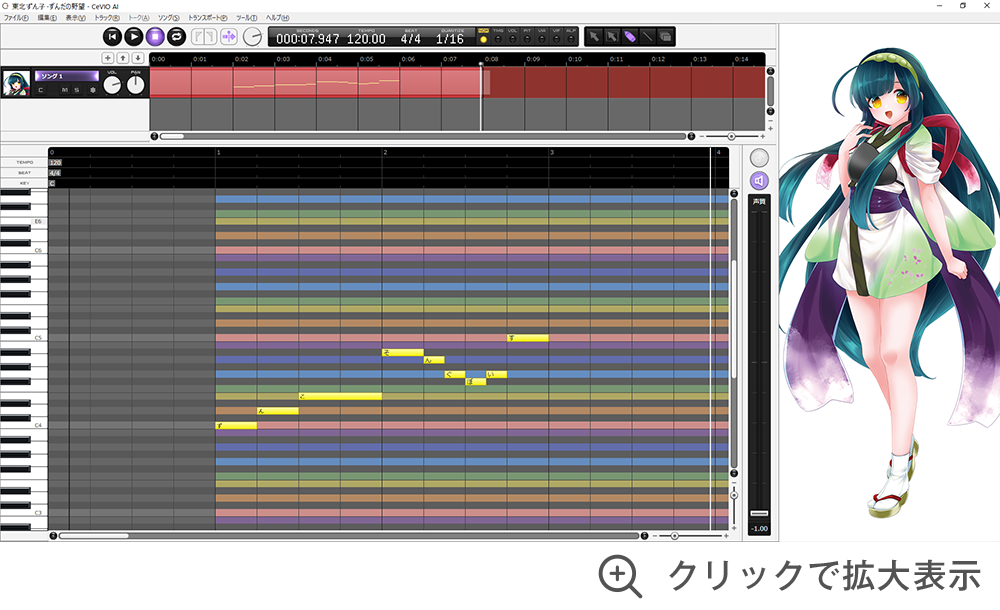This screenshot has height=610, width=1000.
Task: Click the timeline zoom slider
Action: (732, 137)
